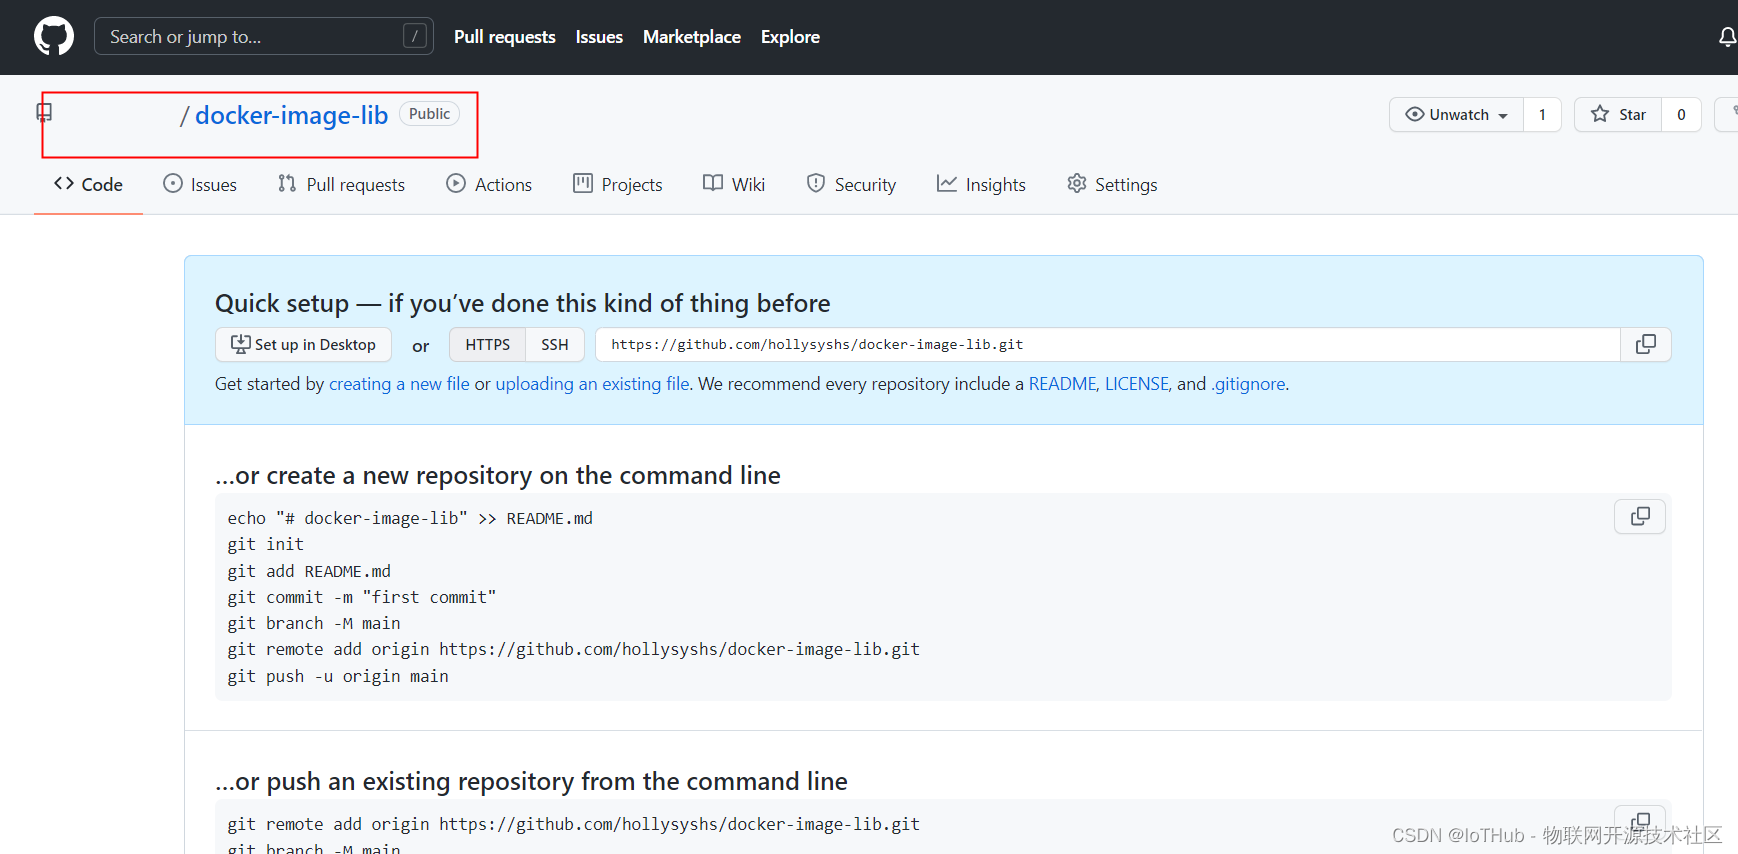Viewport: 1738px width, 854px height.
Task: Open Pull requests in top navigation
Action: point(504,37)
